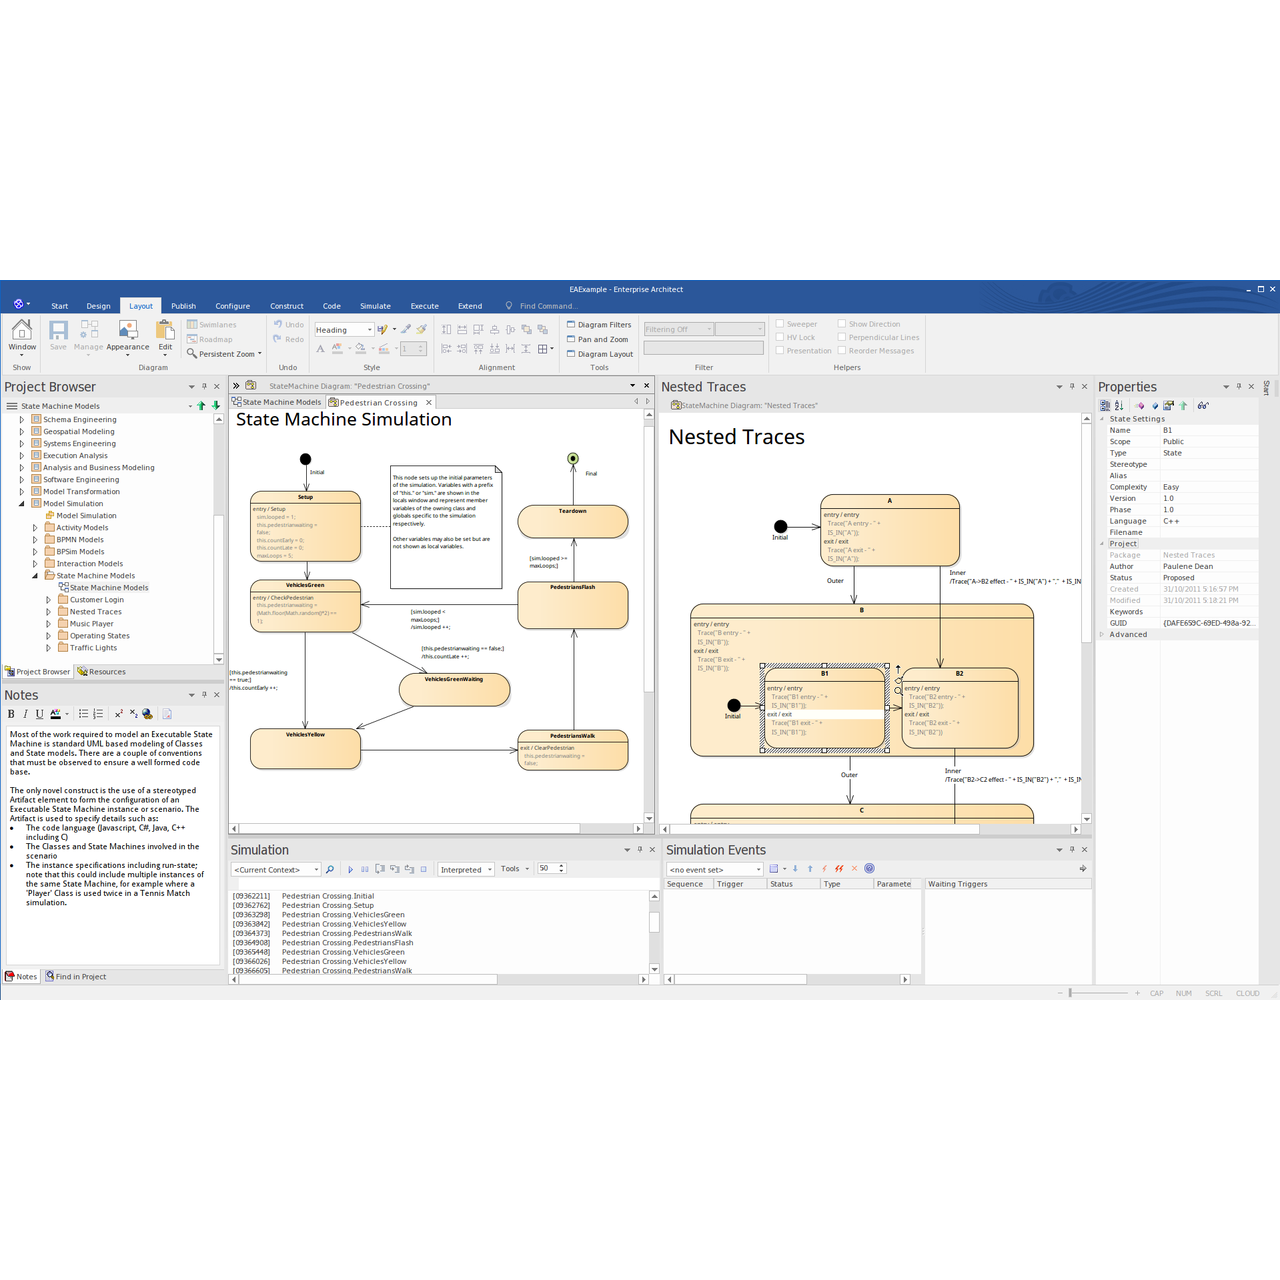The height and width of the screenshot is (1280, 1280).
Task: Open the alphabetical sort icon in Properties panel
Action: [x=1118, y=404]
